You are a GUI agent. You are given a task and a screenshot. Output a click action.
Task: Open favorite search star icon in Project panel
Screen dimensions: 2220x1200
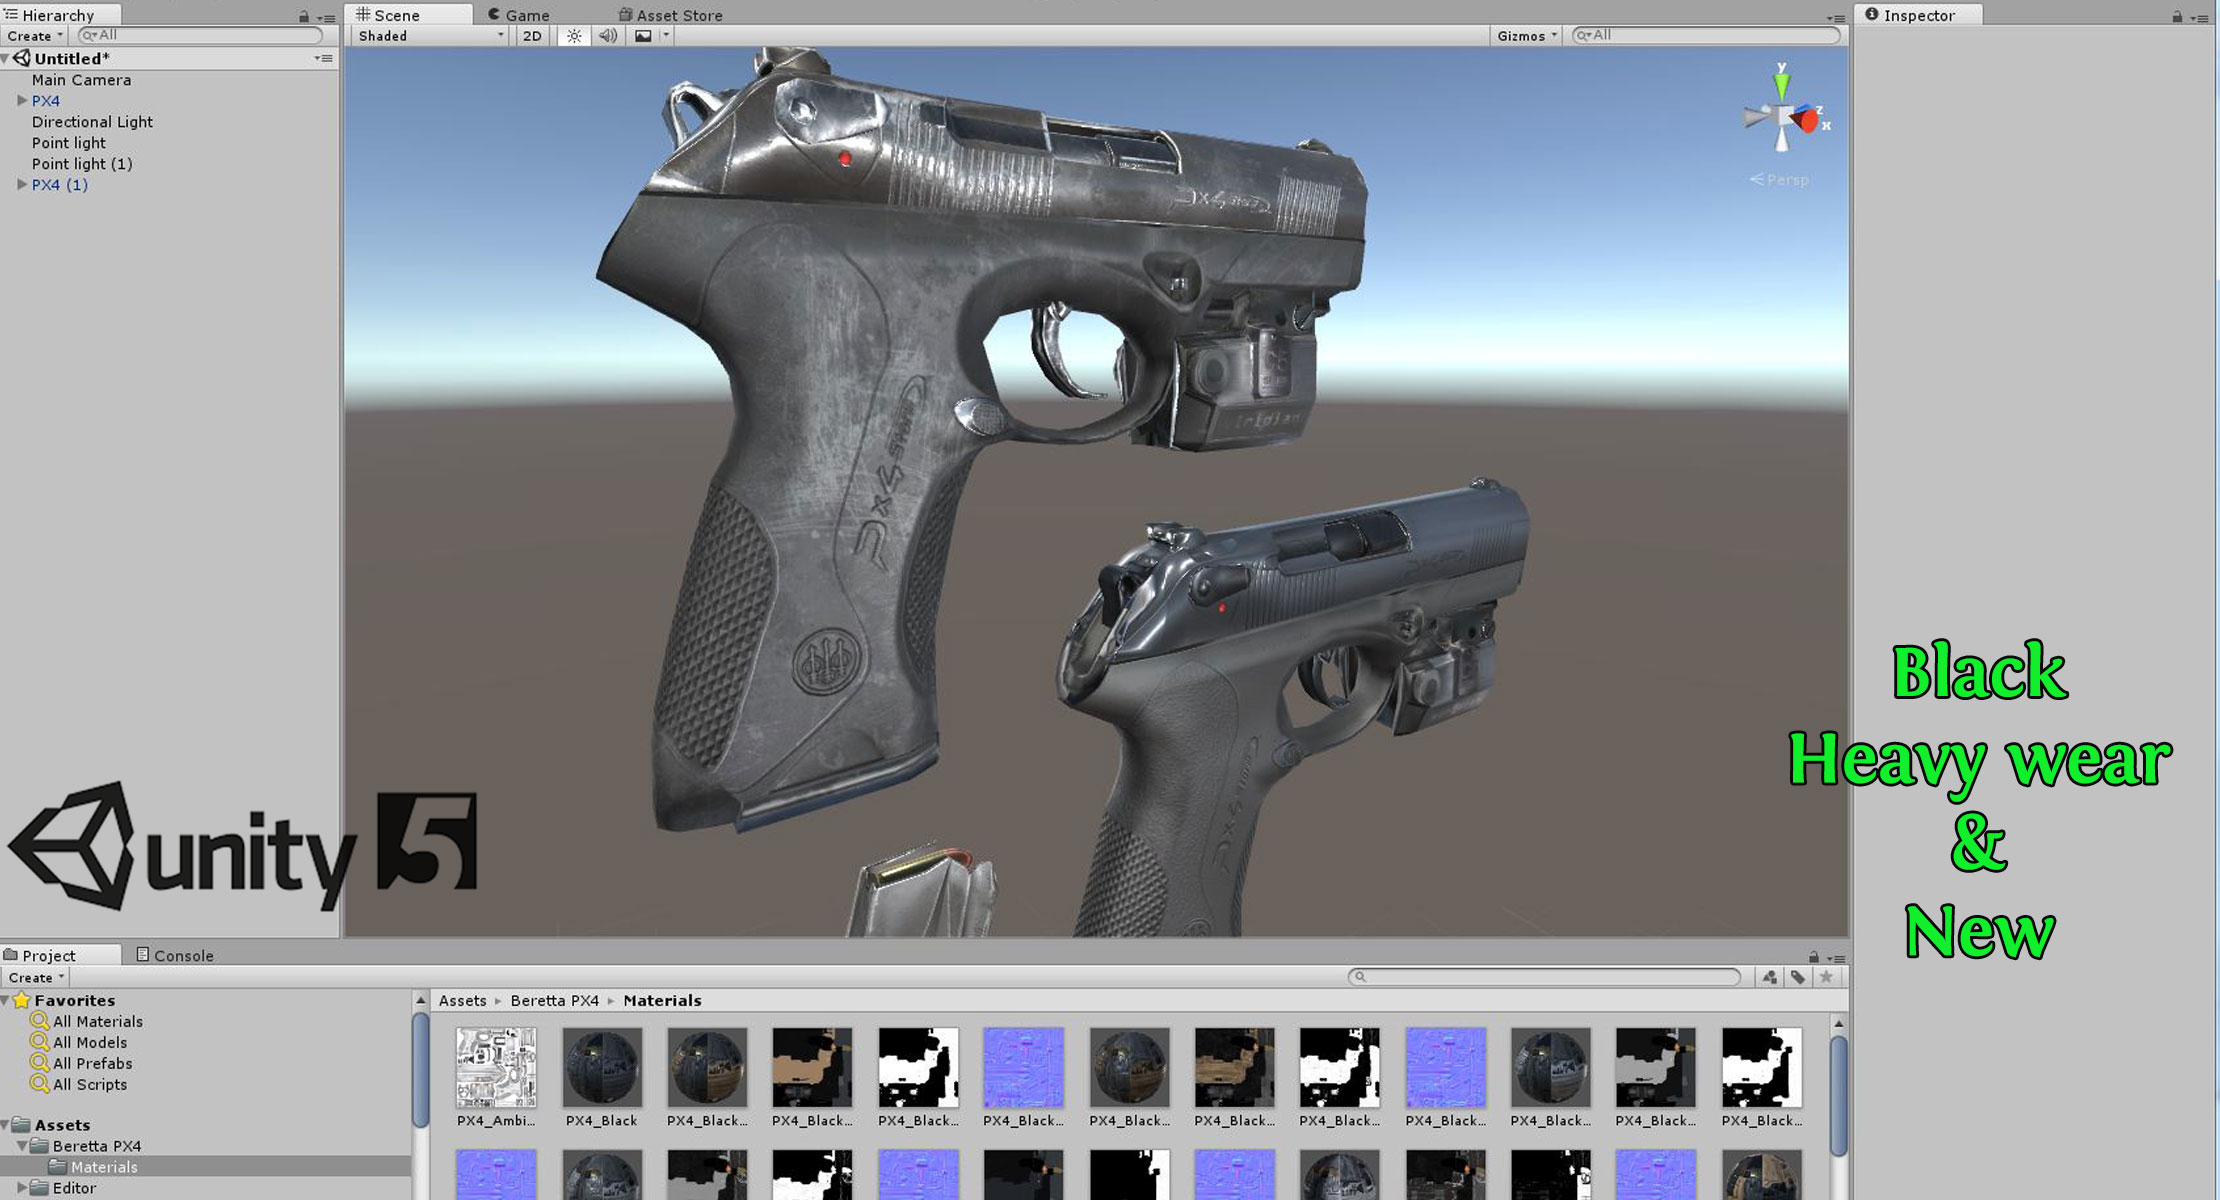pos(1826,978)
